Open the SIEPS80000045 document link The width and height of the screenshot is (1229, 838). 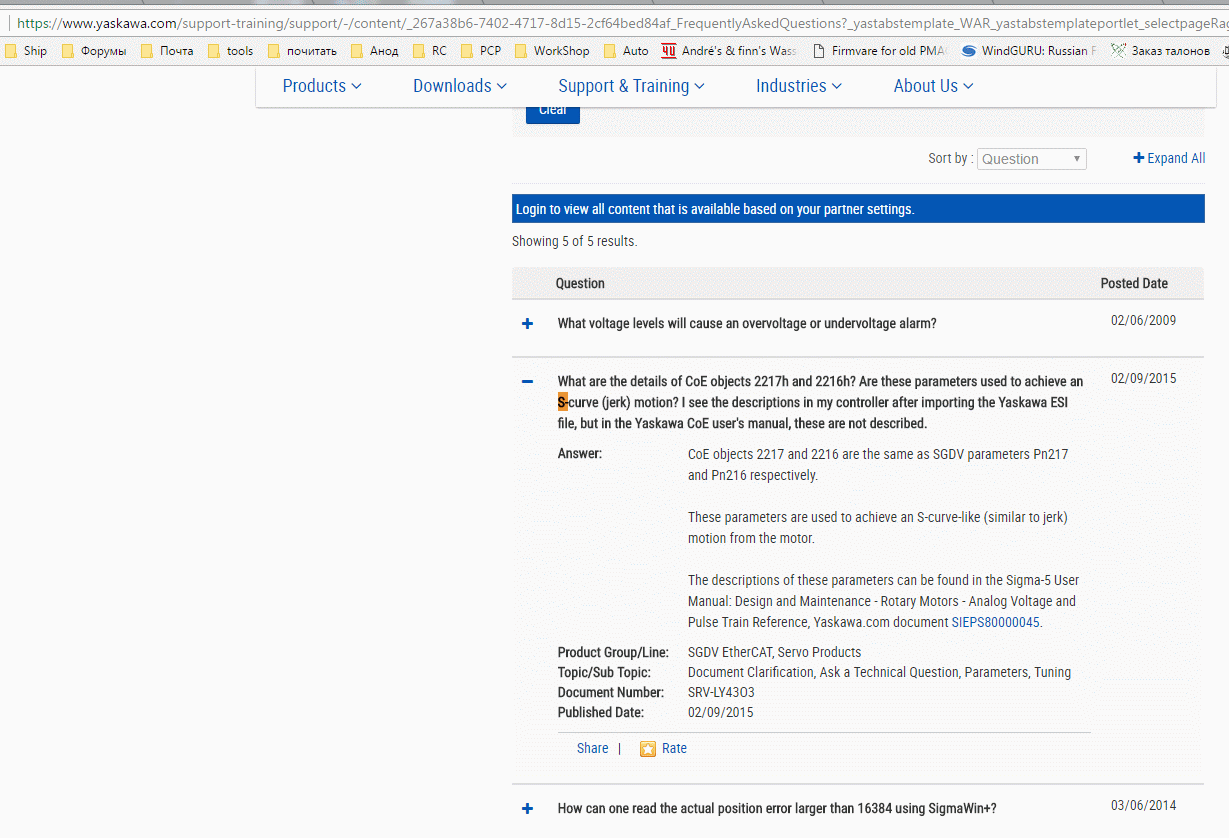(x=995, y=622)
